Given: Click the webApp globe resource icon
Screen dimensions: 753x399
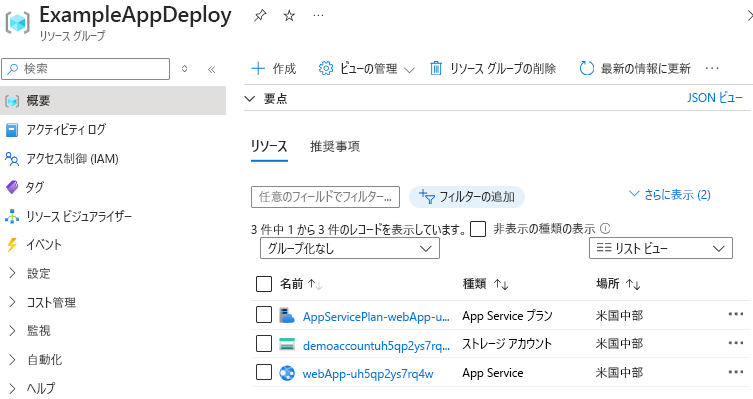Looking at the screenshot, I should click(287, 373).
